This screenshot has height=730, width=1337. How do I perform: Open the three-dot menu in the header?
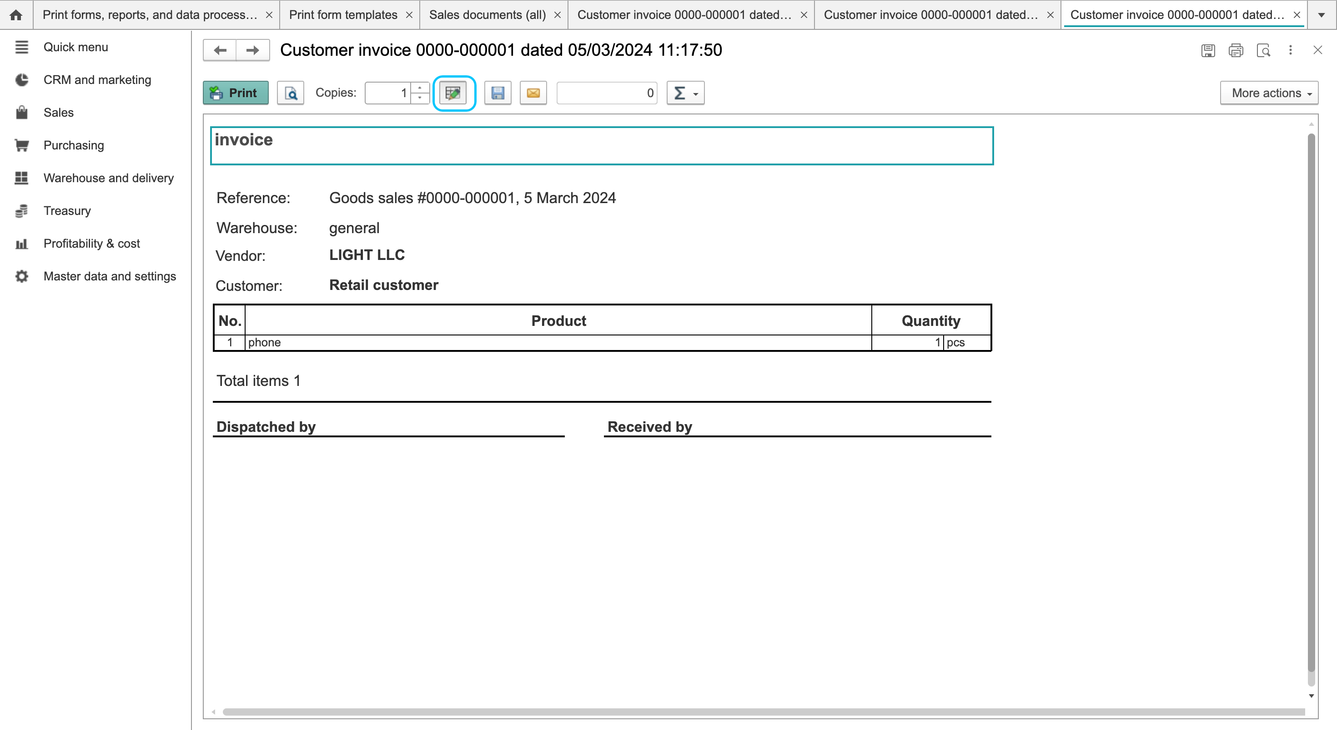tap(1290, 51)
